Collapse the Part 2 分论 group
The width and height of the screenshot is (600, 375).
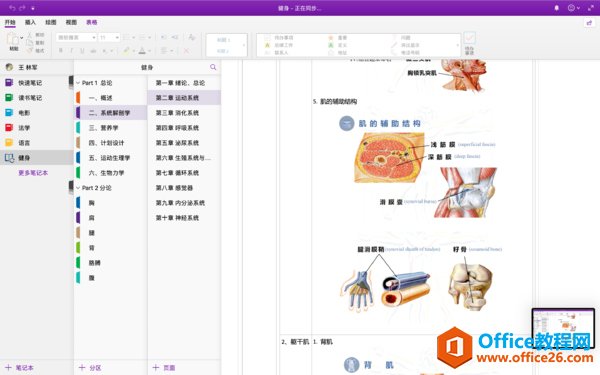78,188
